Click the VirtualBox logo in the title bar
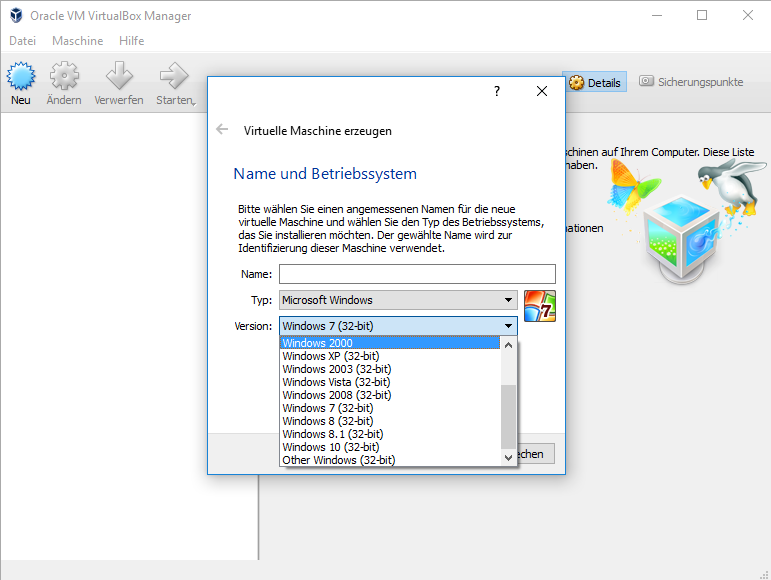Viewport: 771px width, 580px height. (x=16, y=15)
